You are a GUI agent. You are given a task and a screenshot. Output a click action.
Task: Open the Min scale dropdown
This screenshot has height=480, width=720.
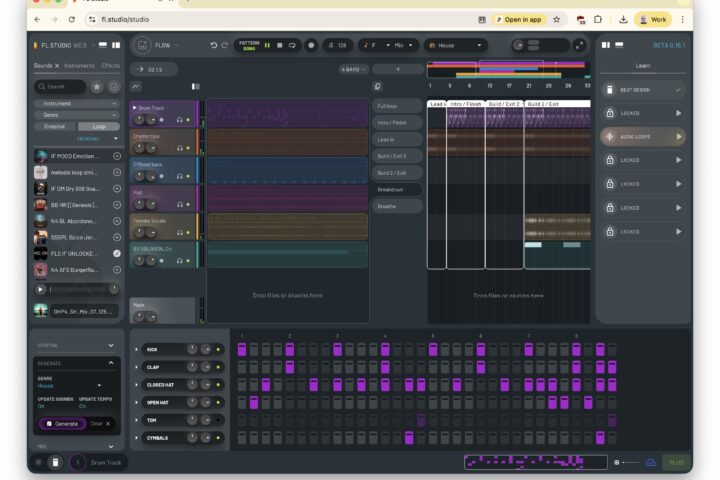tap(403, 45)
